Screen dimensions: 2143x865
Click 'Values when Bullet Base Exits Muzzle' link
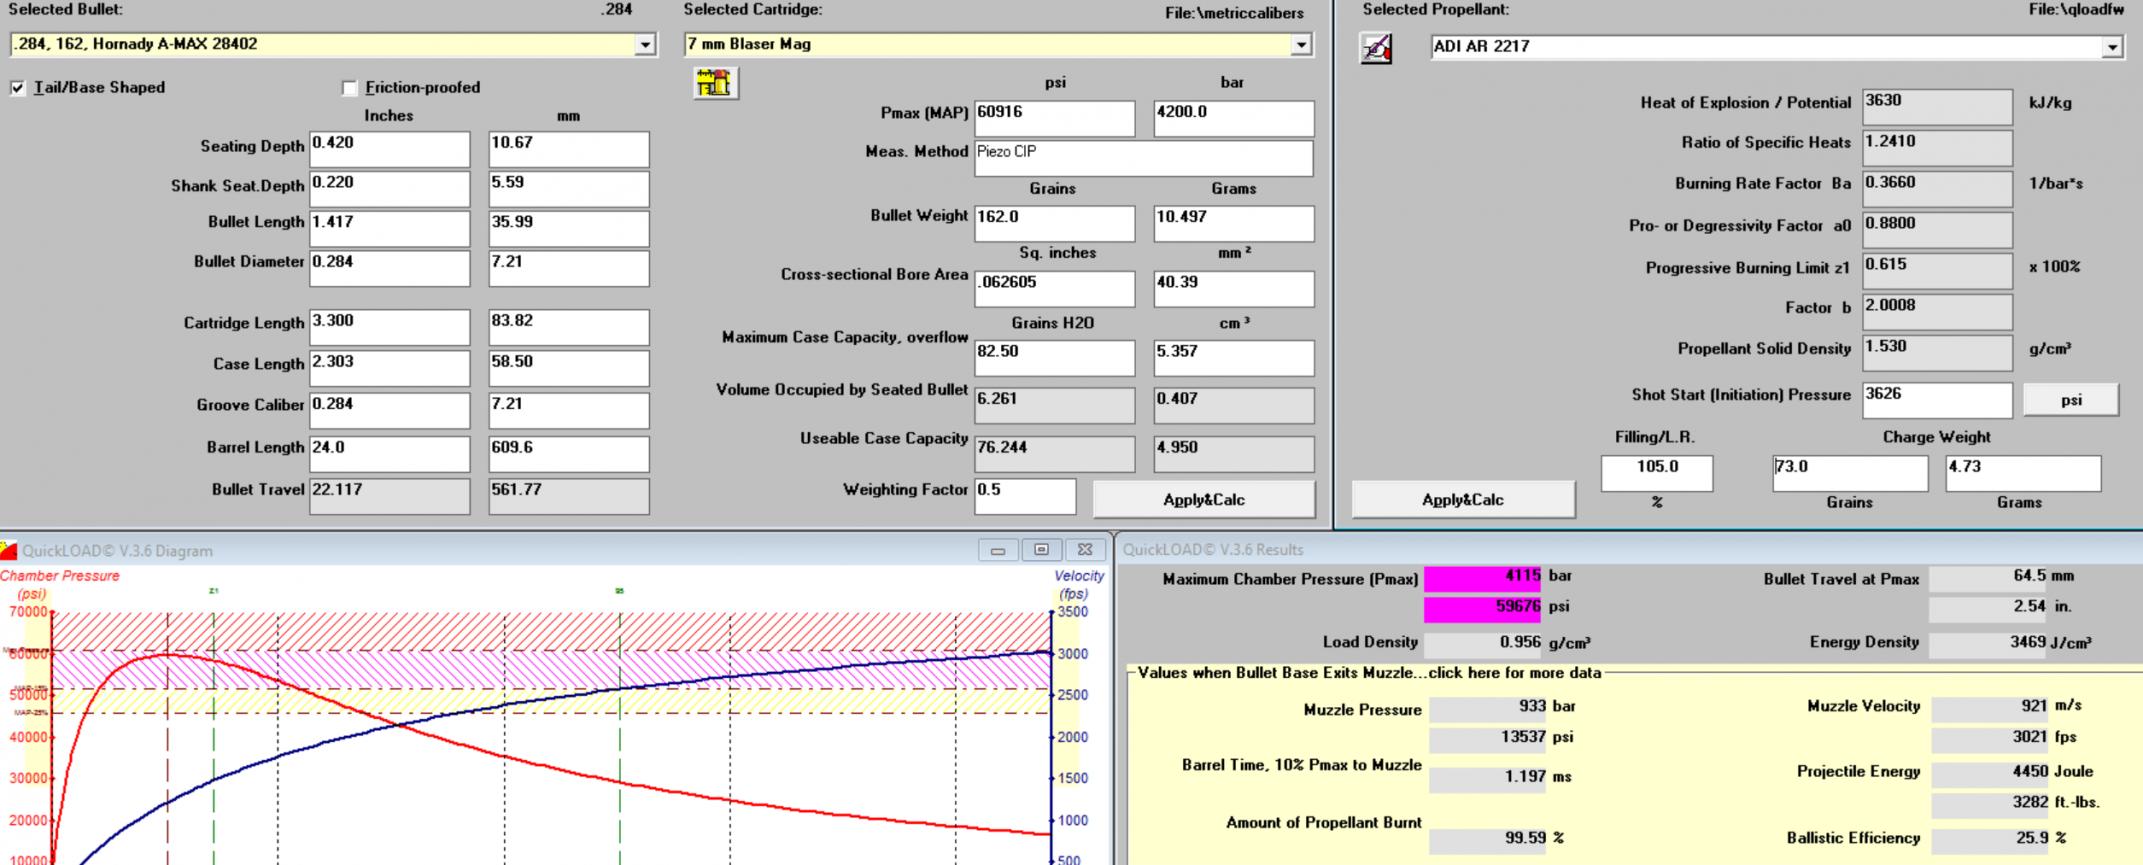pyautogui.click(x=1369, y=673)
